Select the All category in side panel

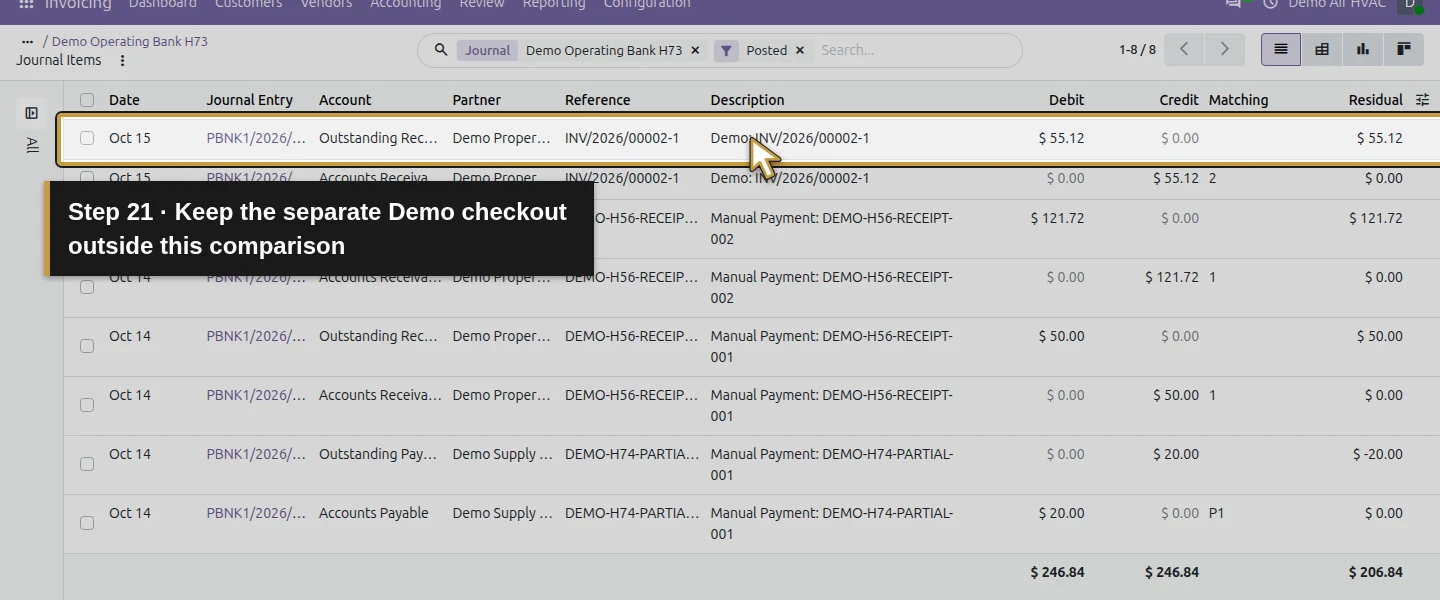(x=32, y=145)
